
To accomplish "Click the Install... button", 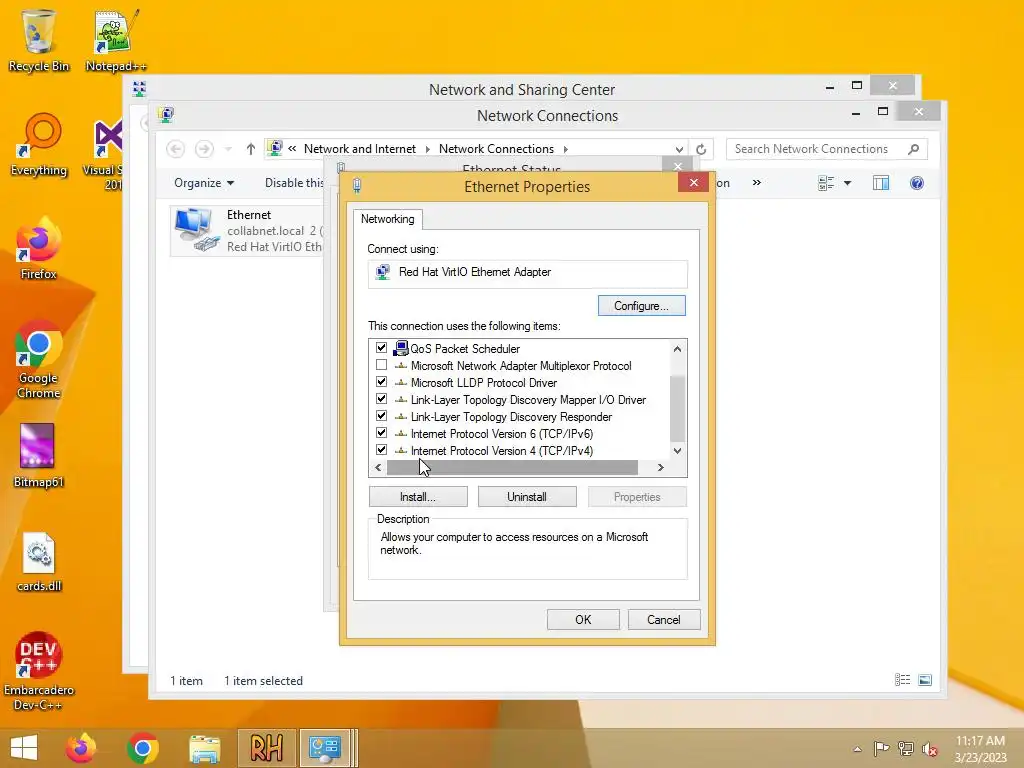I will click(418, 497).
